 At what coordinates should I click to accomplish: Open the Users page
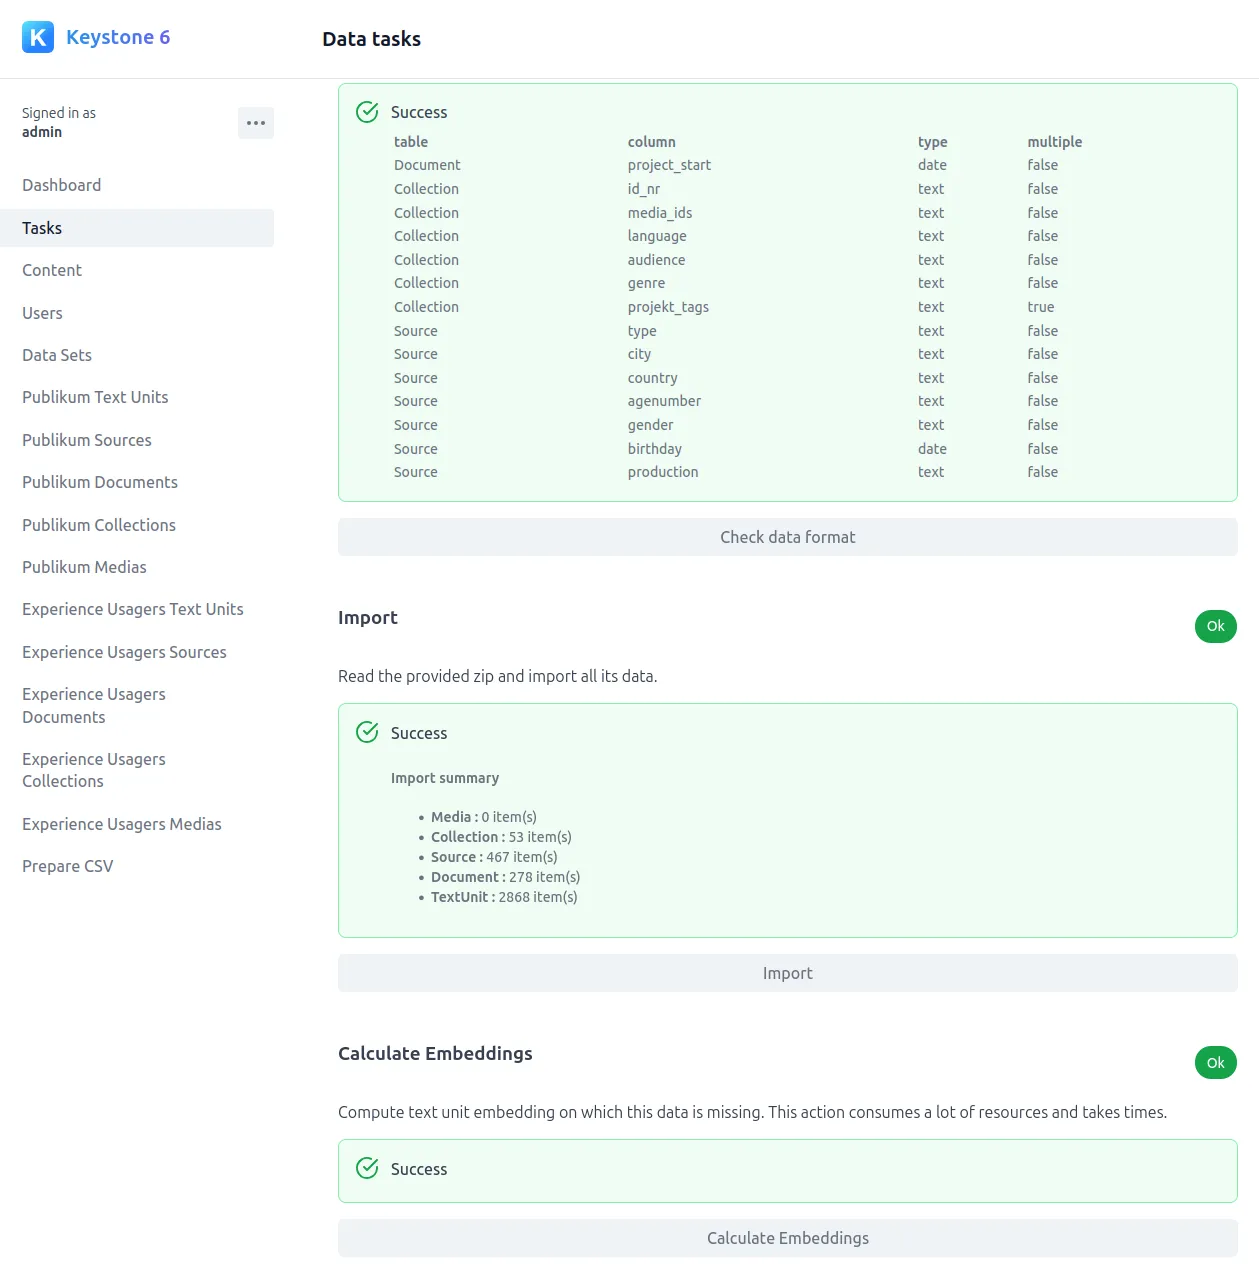coord(42,313)
